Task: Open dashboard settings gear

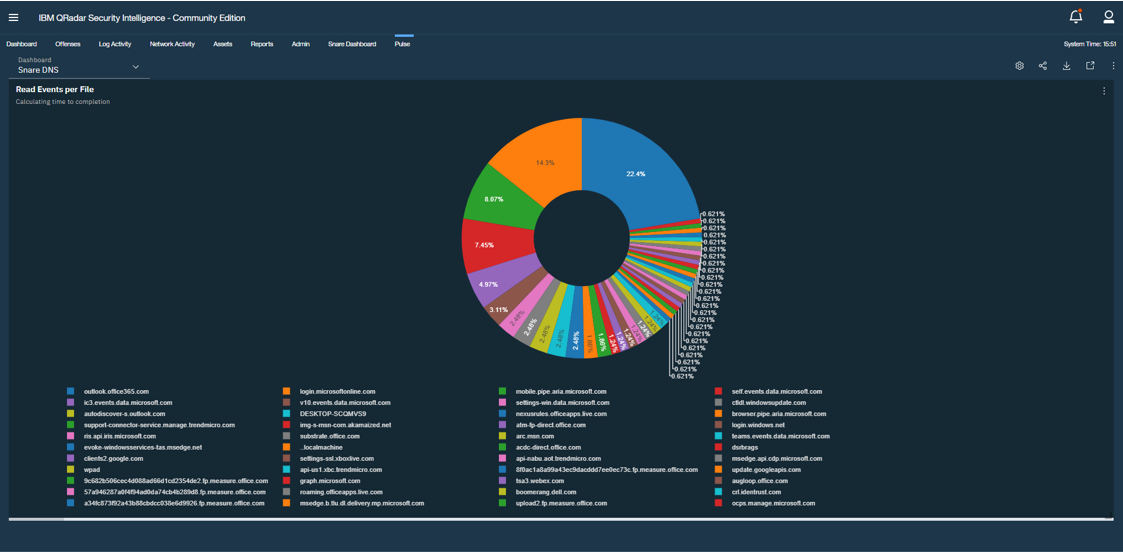Action: (x=1019, y=66)
